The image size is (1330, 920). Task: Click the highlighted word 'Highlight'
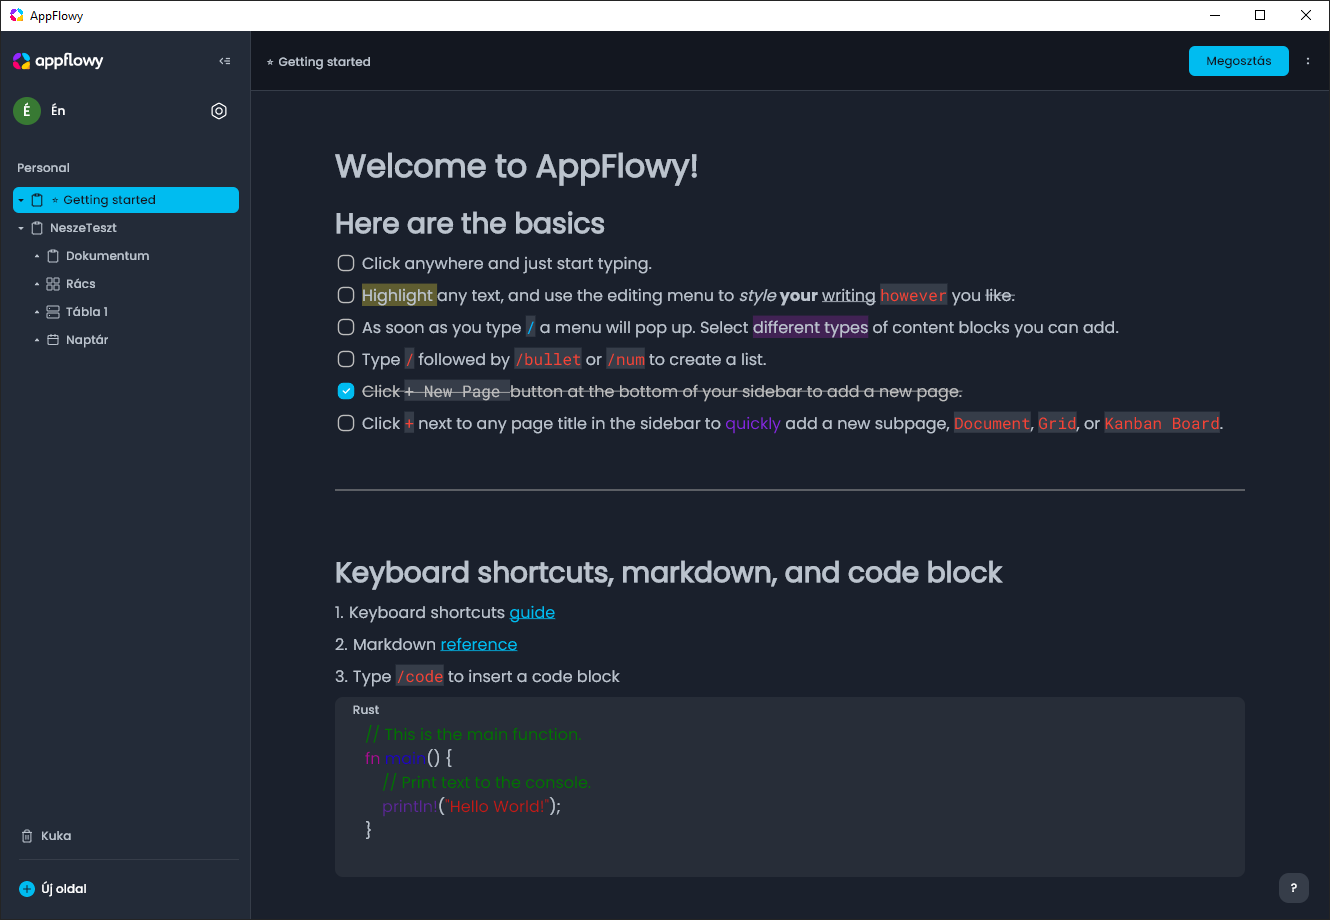click(x=398, y=295)
